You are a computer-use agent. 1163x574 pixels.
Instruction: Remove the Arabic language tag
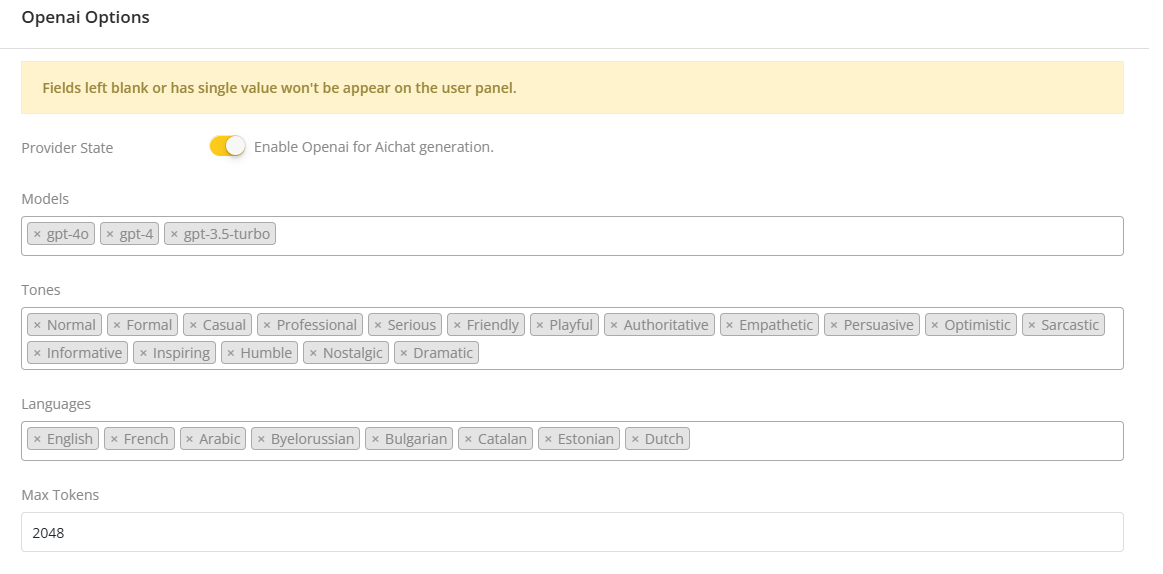coord(189,439)
